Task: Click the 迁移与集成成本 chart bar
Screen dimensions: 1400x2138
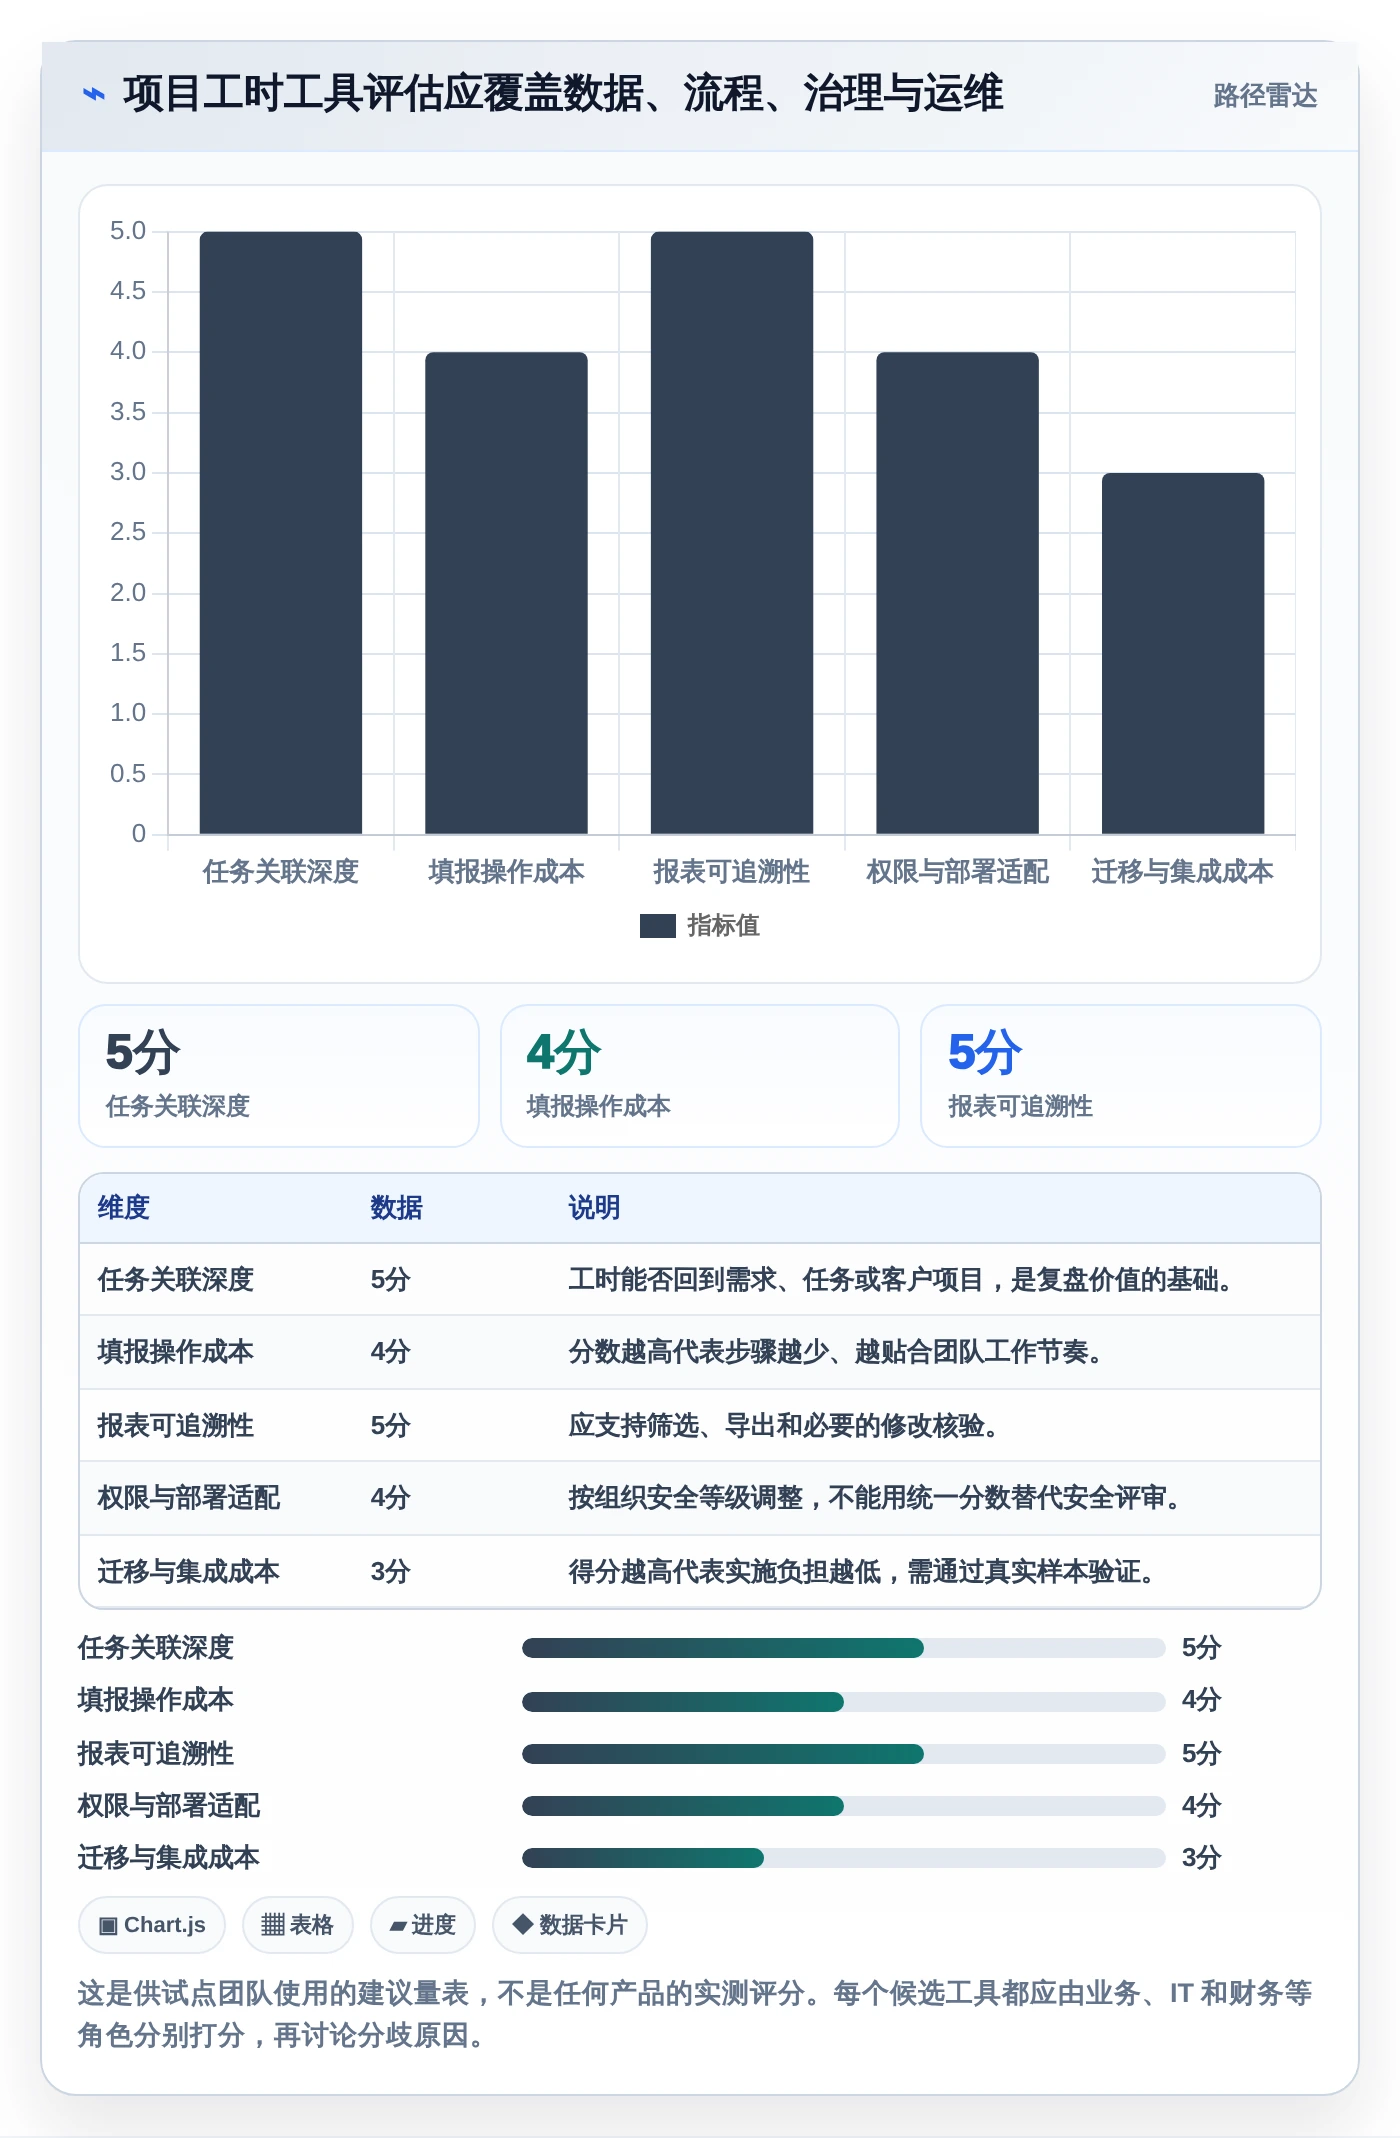Action: click(1183, 653)
